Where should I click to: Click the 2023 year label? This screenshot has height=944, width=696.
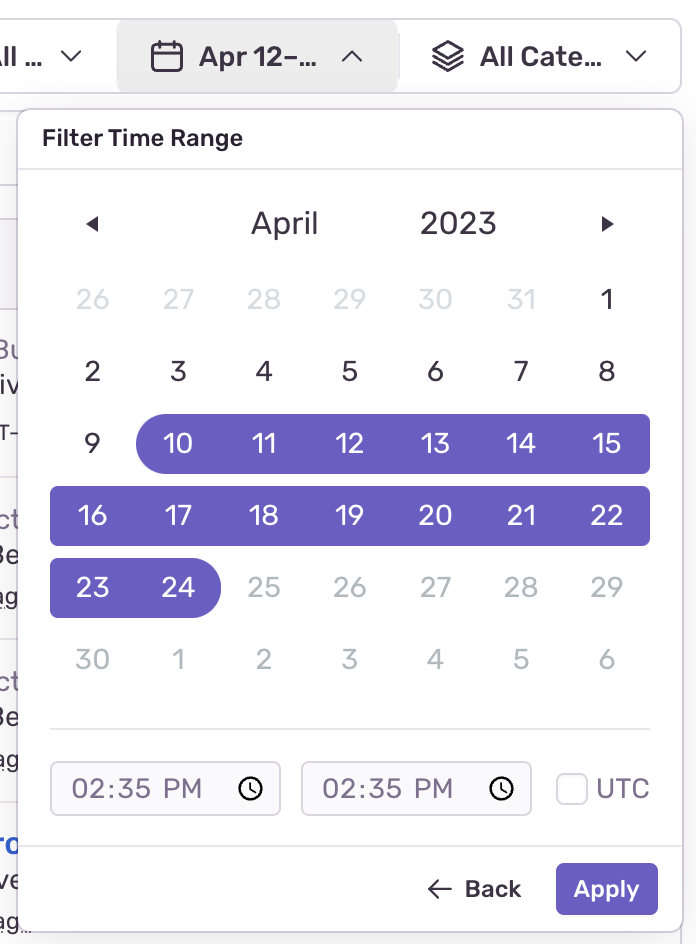pyautogui.click(x=458, y=223)
